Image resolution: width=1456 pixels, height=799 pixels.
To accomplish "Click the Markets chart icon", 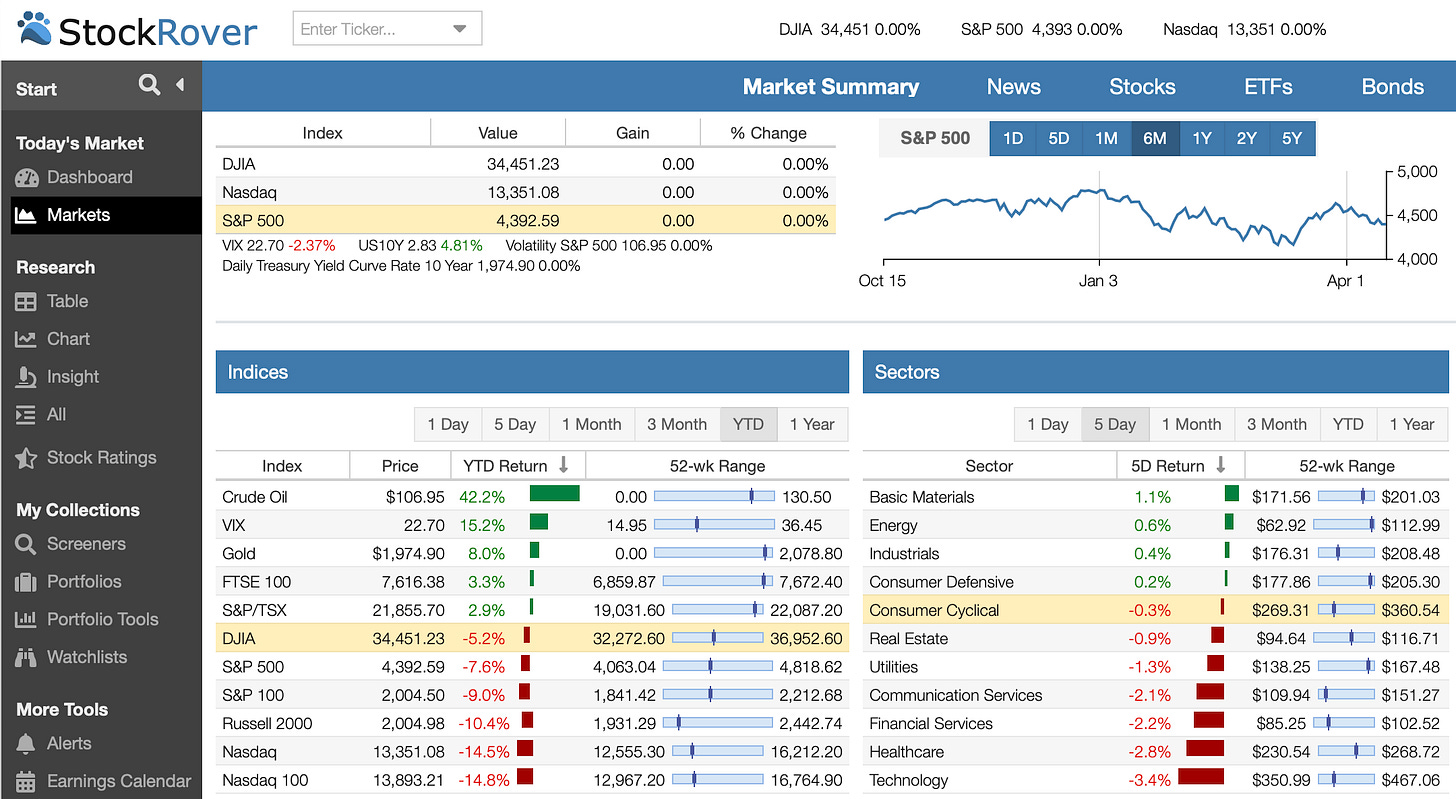I will click(x=26, y=215).
